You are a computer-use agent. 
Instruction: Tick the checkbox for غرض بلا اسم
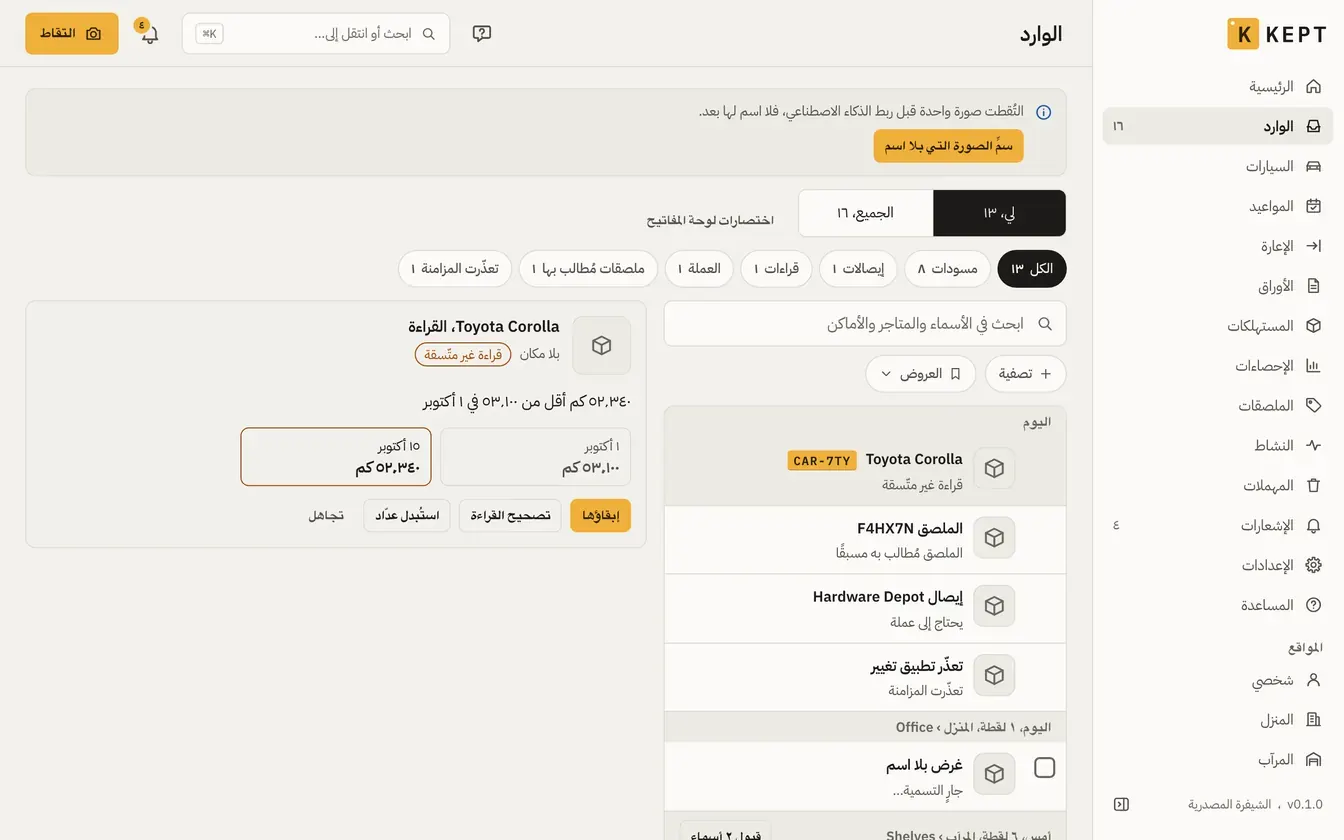pos(1044,768)
